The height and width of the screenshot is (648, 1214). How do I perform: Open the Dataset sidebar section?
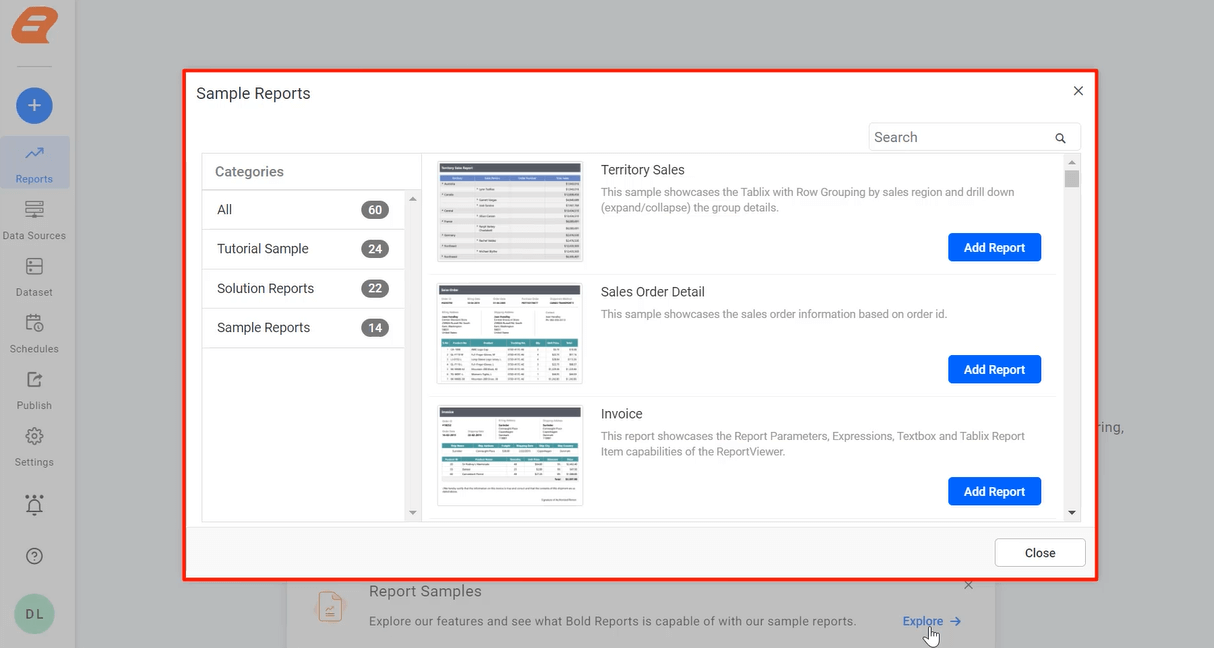[34, 277]
